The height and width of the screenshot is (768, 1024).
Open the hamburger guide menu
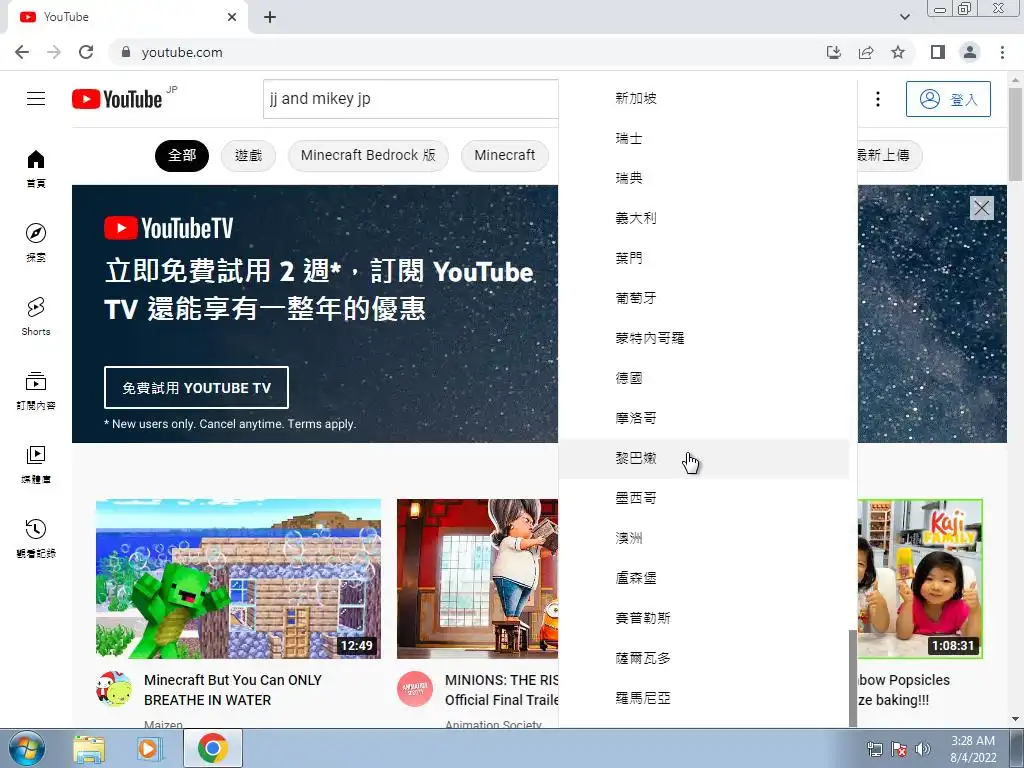coord(36,99)
